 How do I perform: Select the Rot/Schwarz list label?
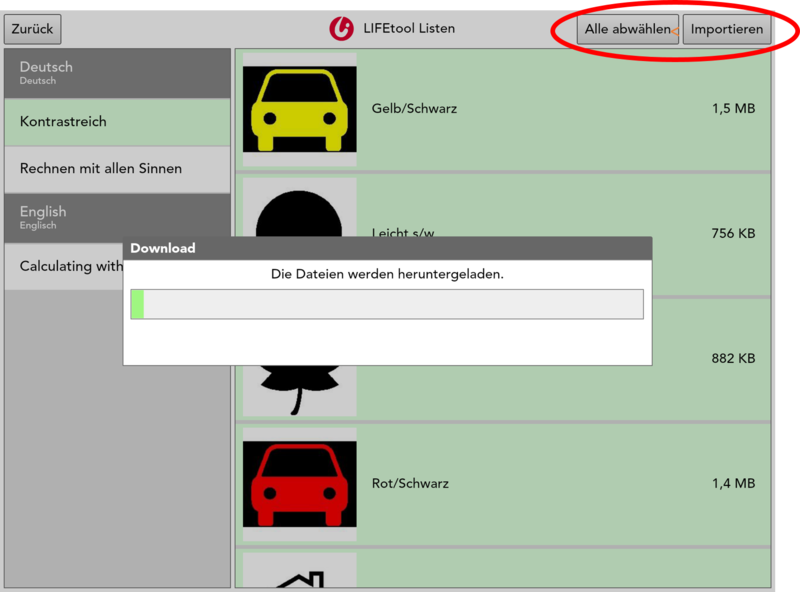tap(410, 484)
